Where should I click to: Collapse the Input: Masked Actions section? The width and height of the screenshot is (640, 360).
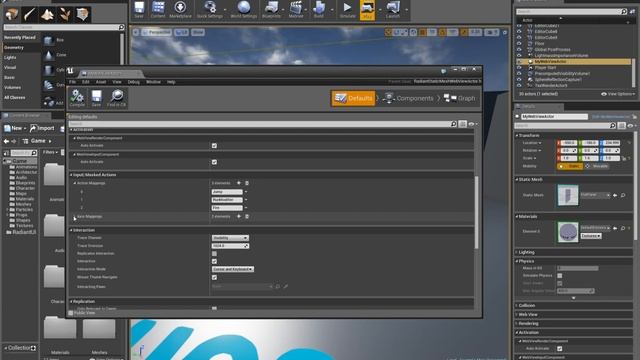click(71, 175)
